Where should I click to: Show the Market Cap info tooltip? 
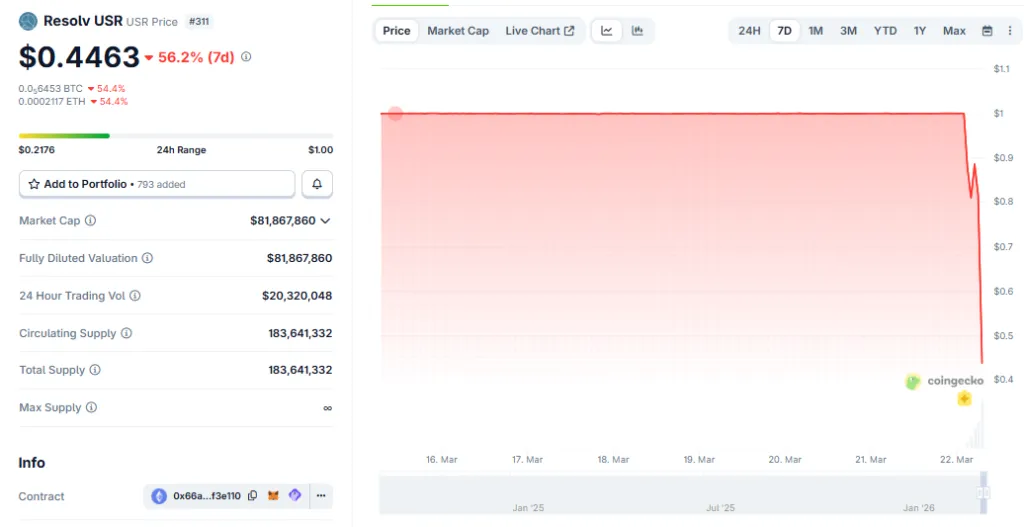(91, 221)
